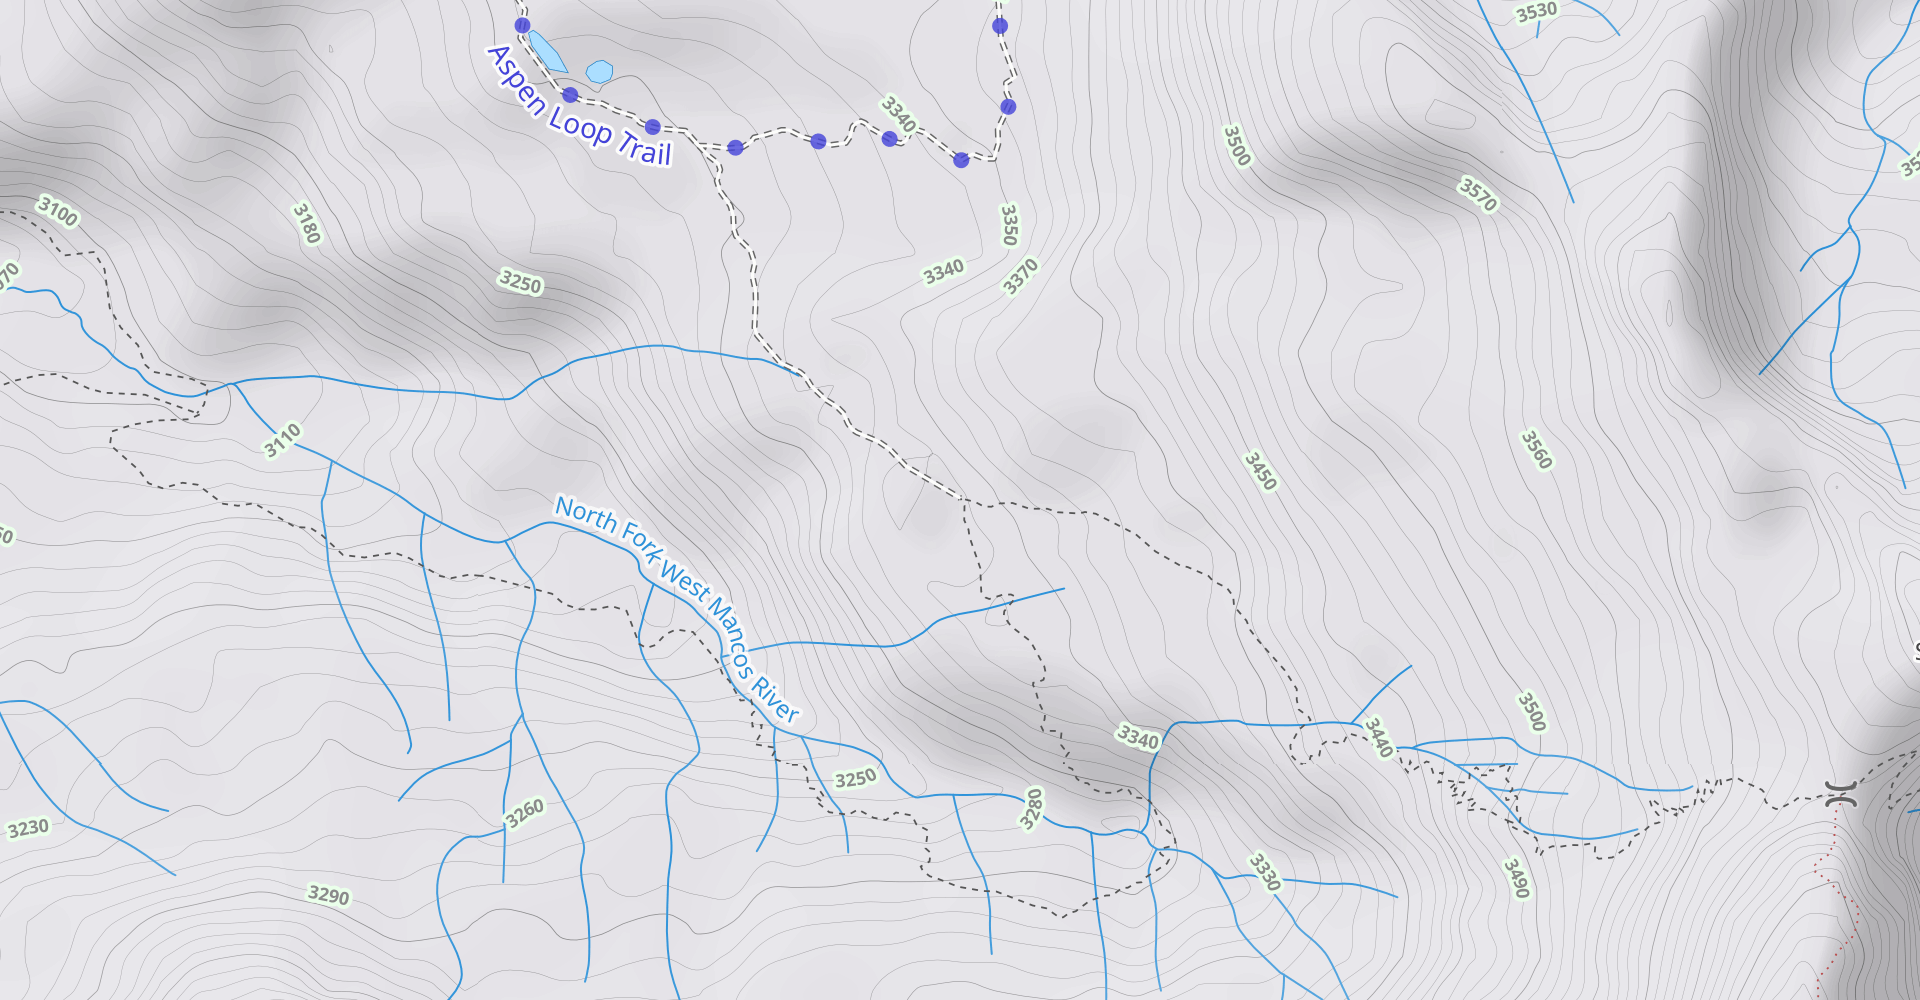Click the mountain pass saddle icon
Screen dimensions: 1920x1000
[x=1840, y=794]
